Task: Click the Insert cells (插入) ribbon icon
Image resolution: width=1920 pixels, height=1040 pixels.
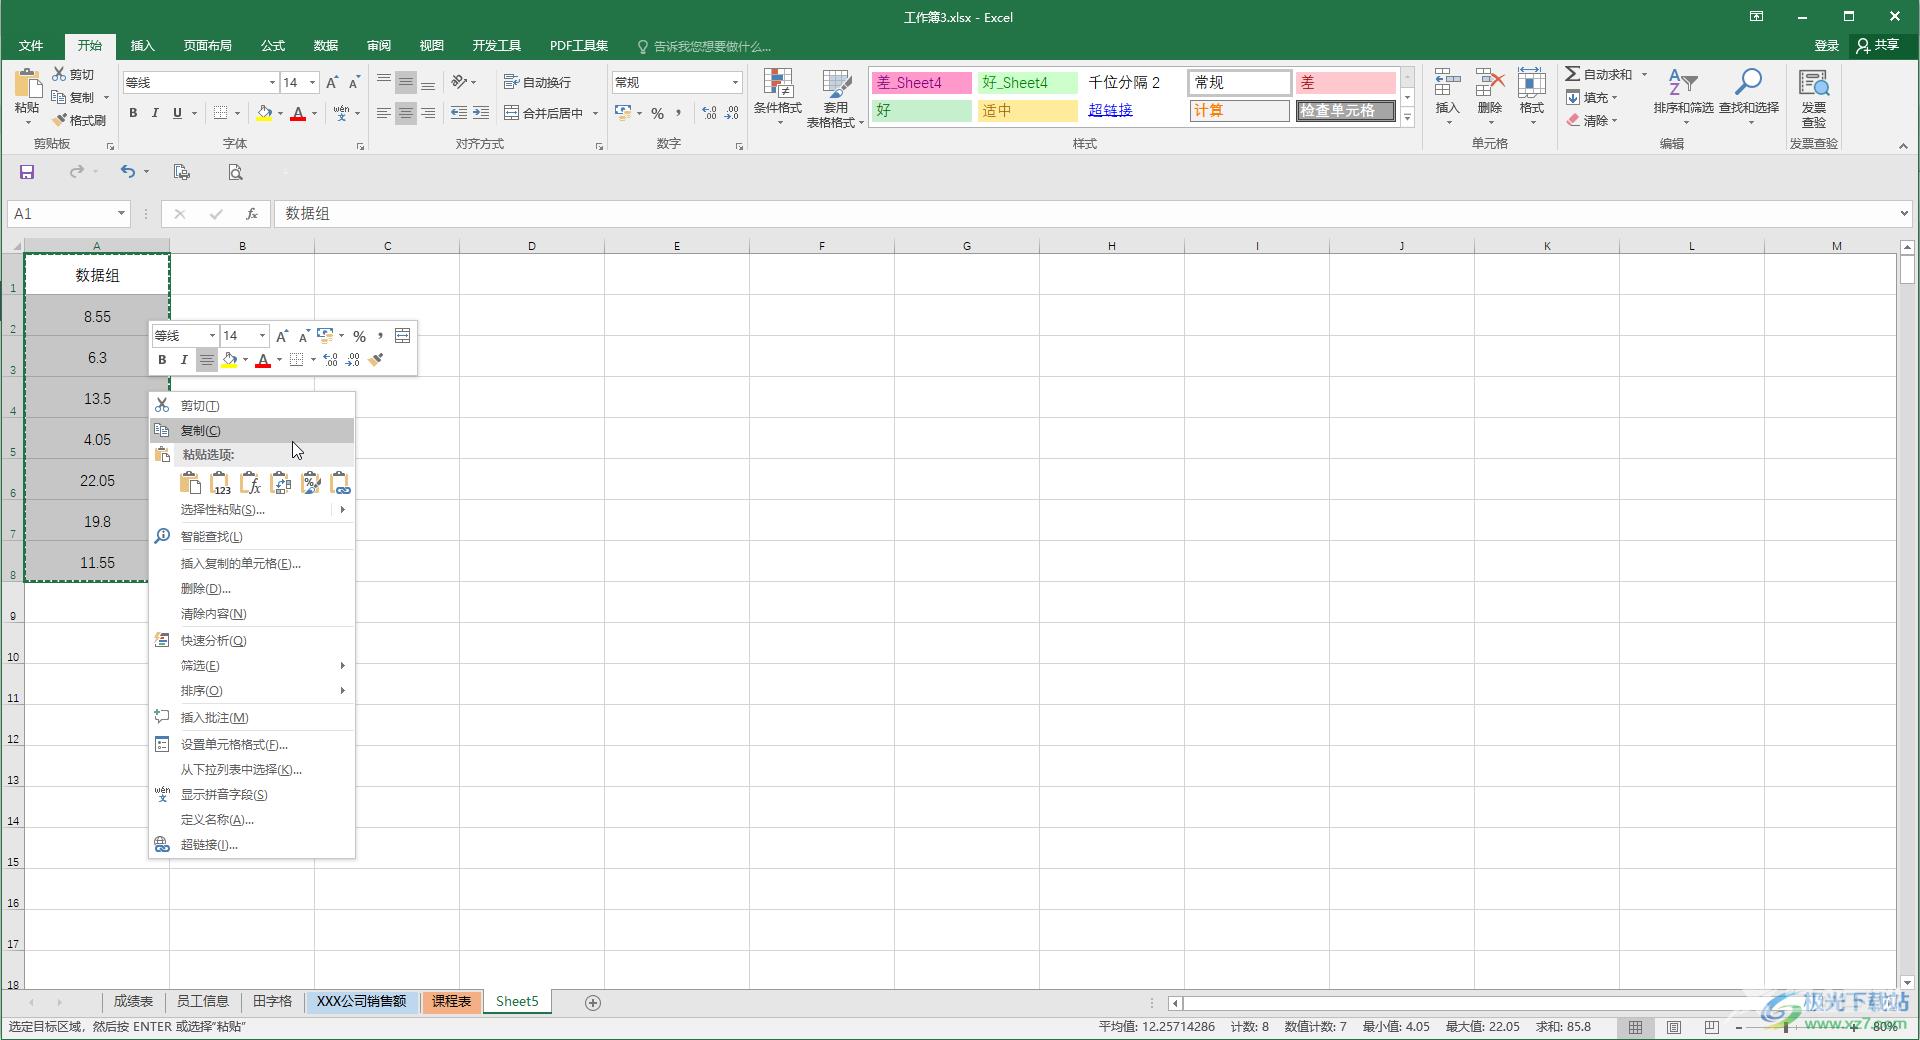Action: point(1447,85)
